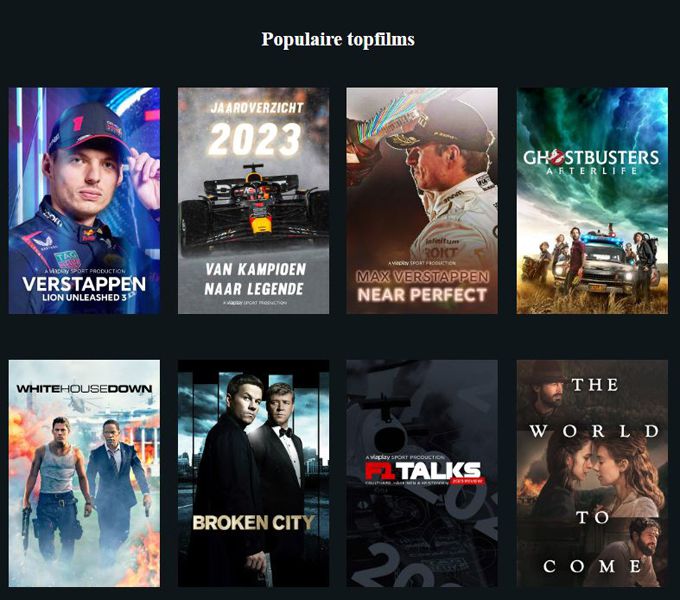Click Van Kampioen Naar Legende text
Screen dimensions: 680x600
(255, 279)
